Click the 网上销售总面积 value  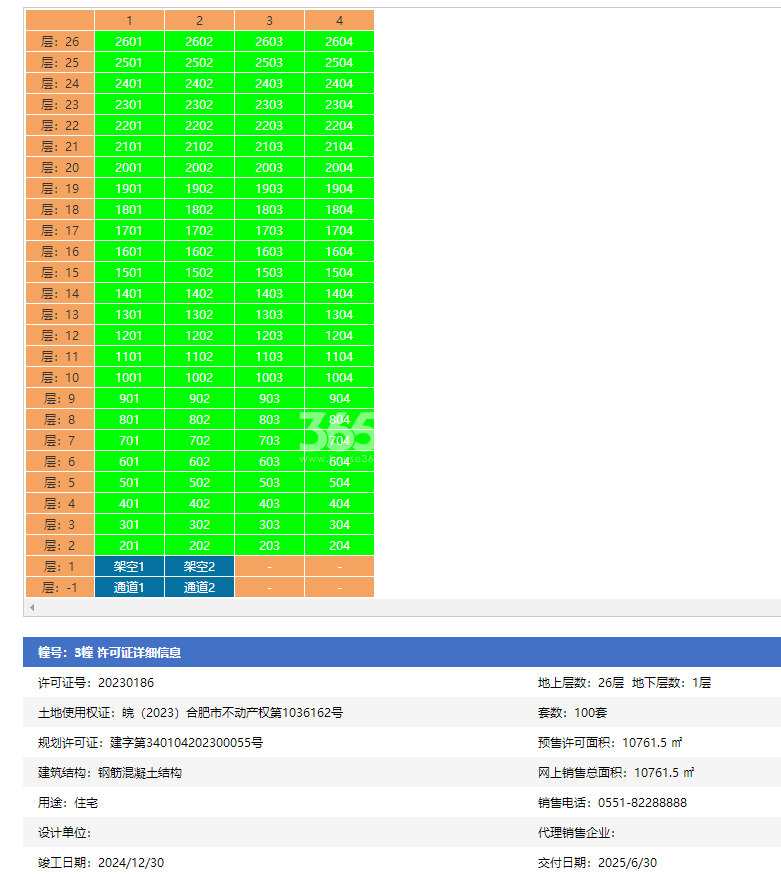[x=664, y=773]
